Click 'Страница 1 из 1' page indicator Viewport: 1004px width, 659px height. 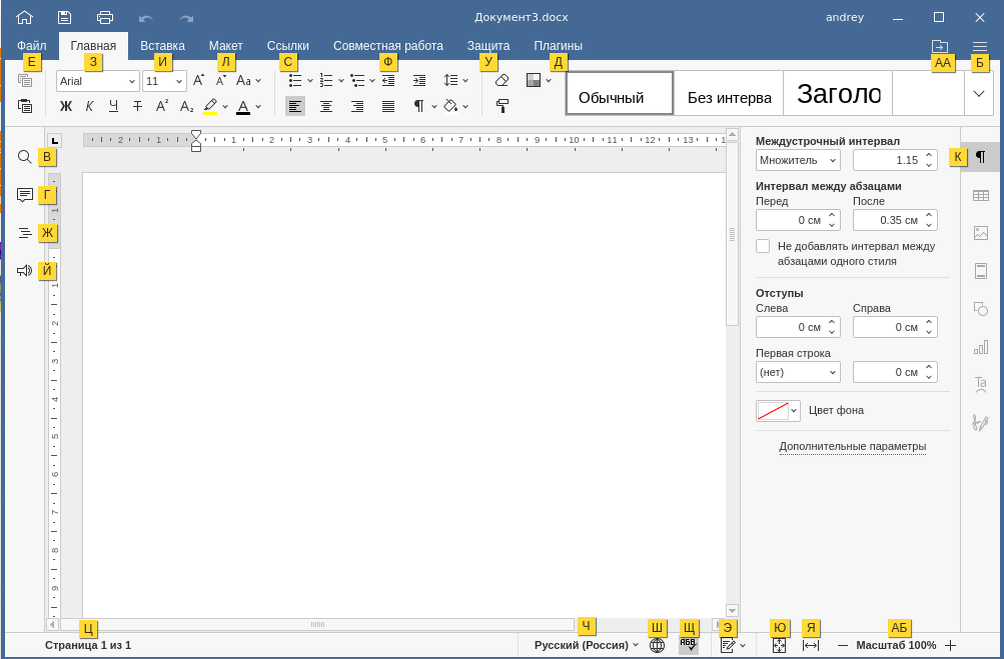[88, 645]
